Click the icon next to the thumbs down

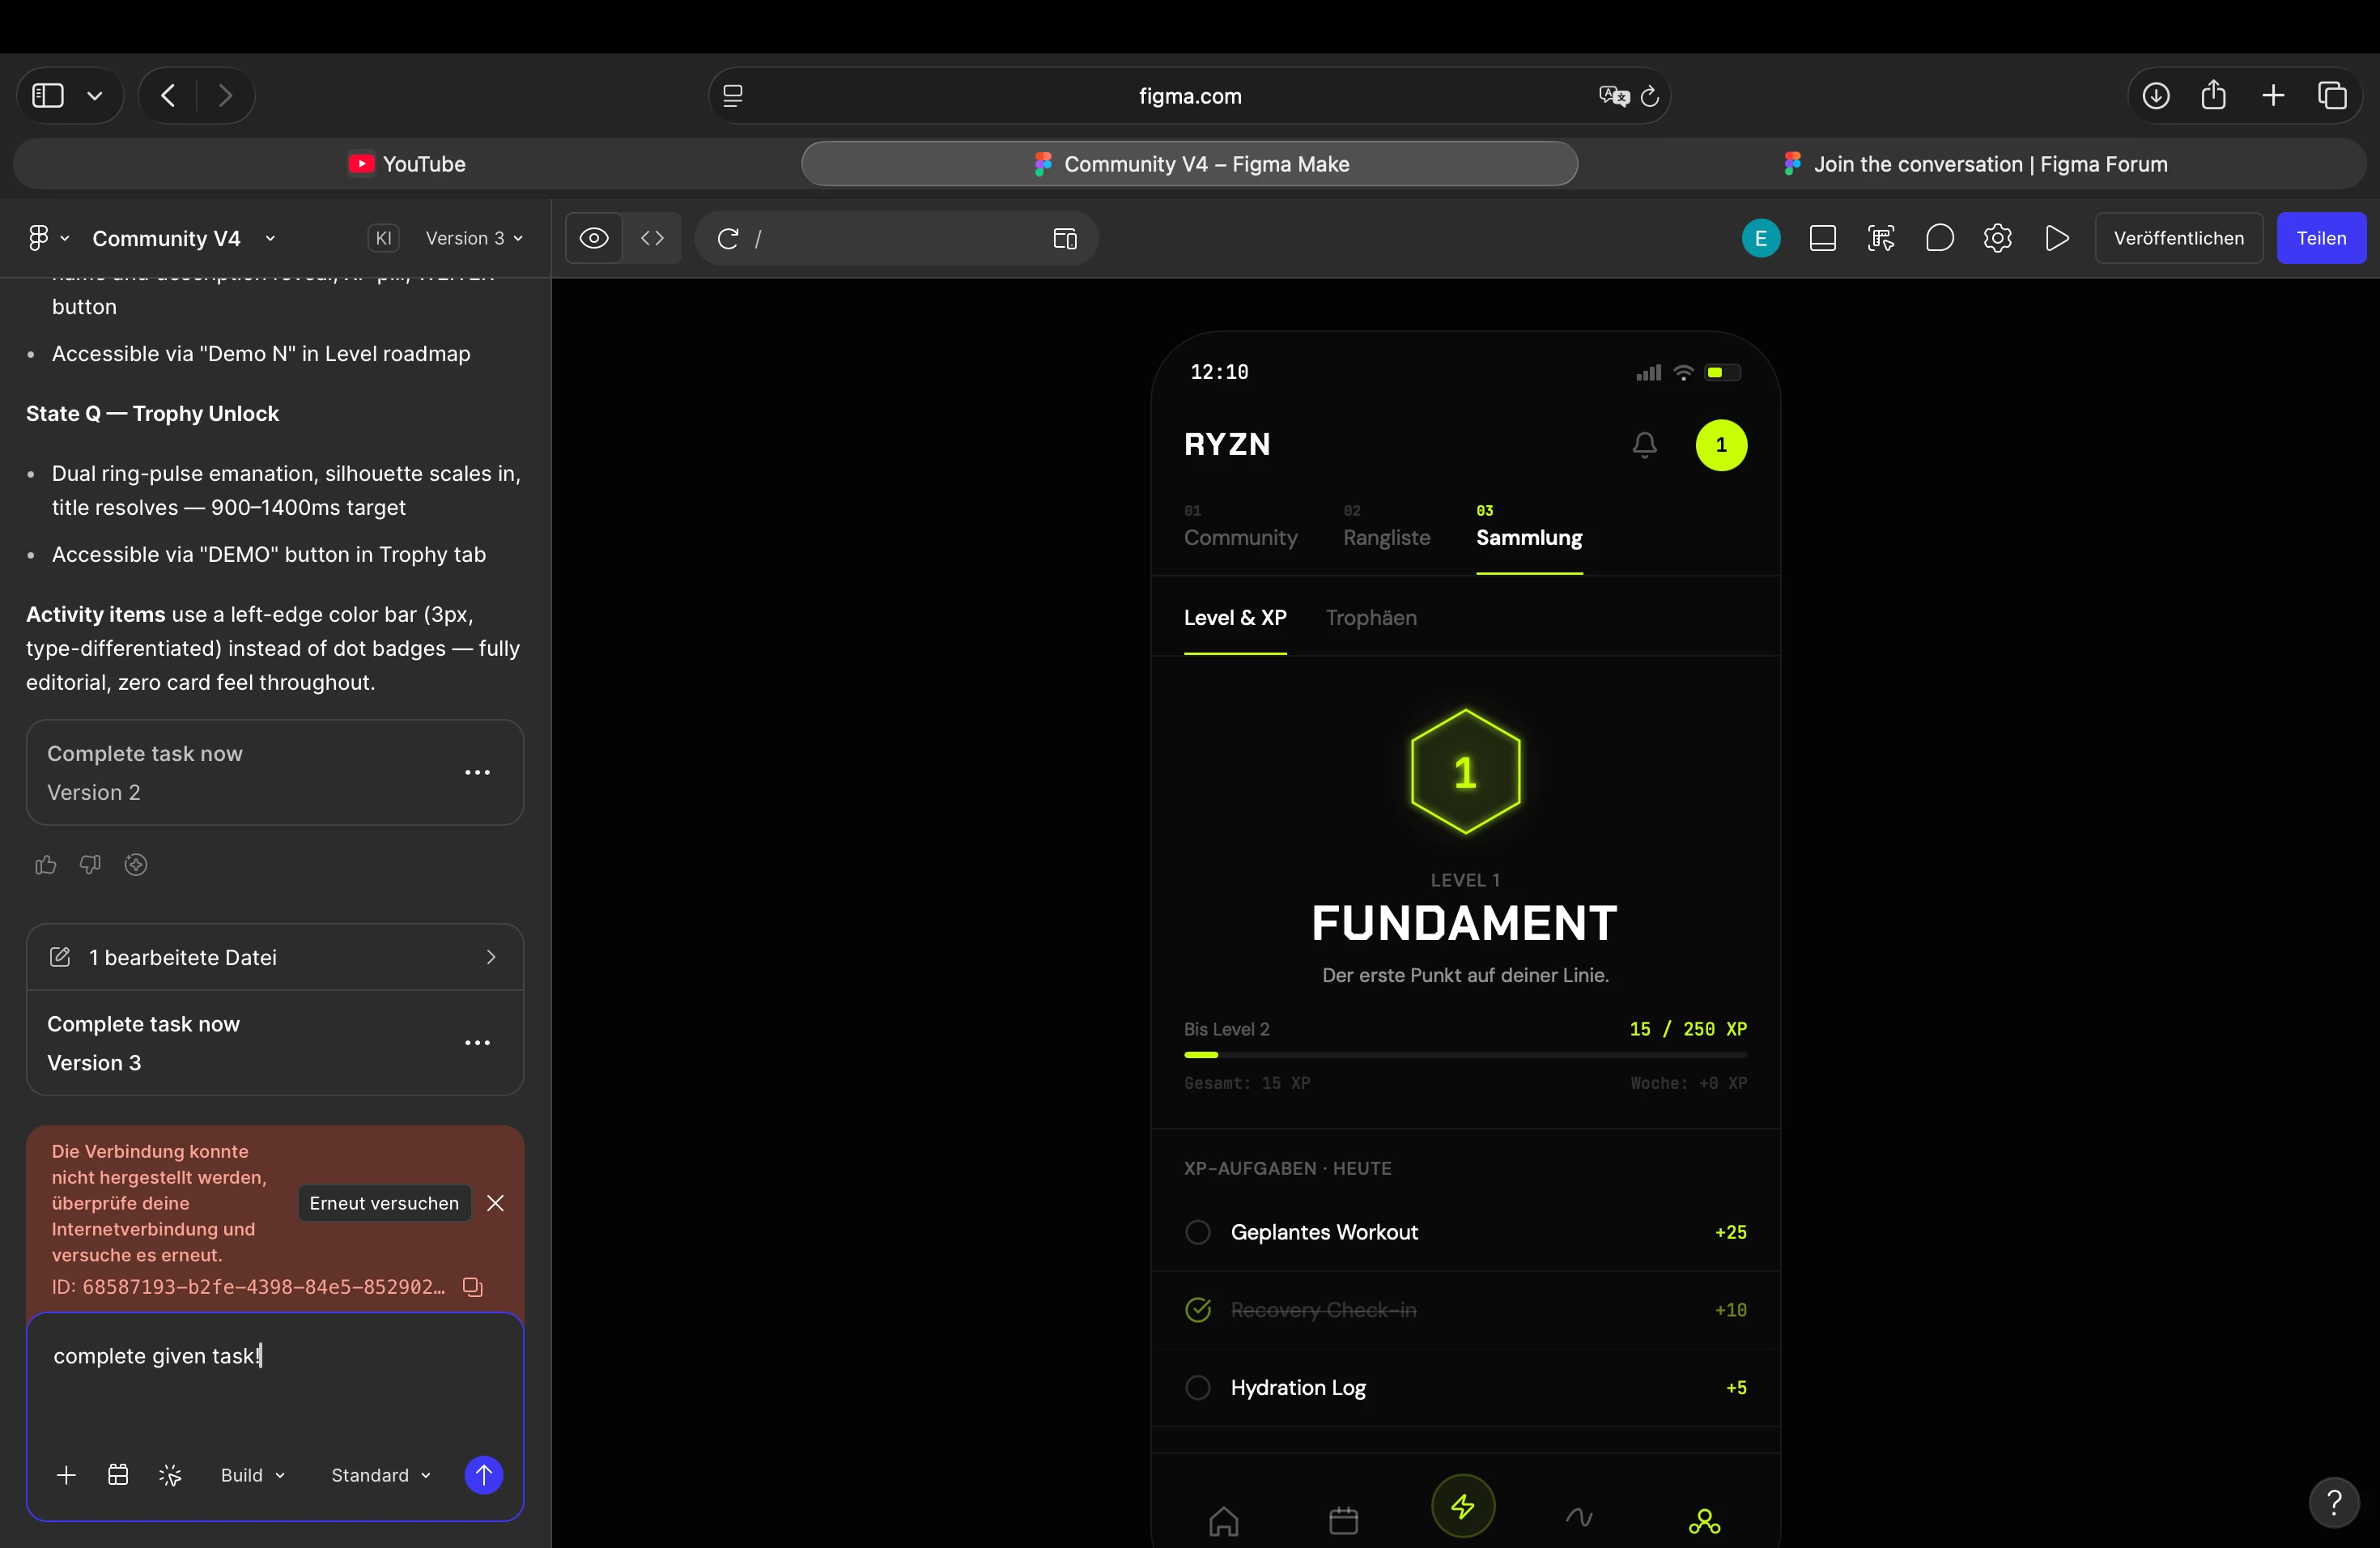coord(136,865)
